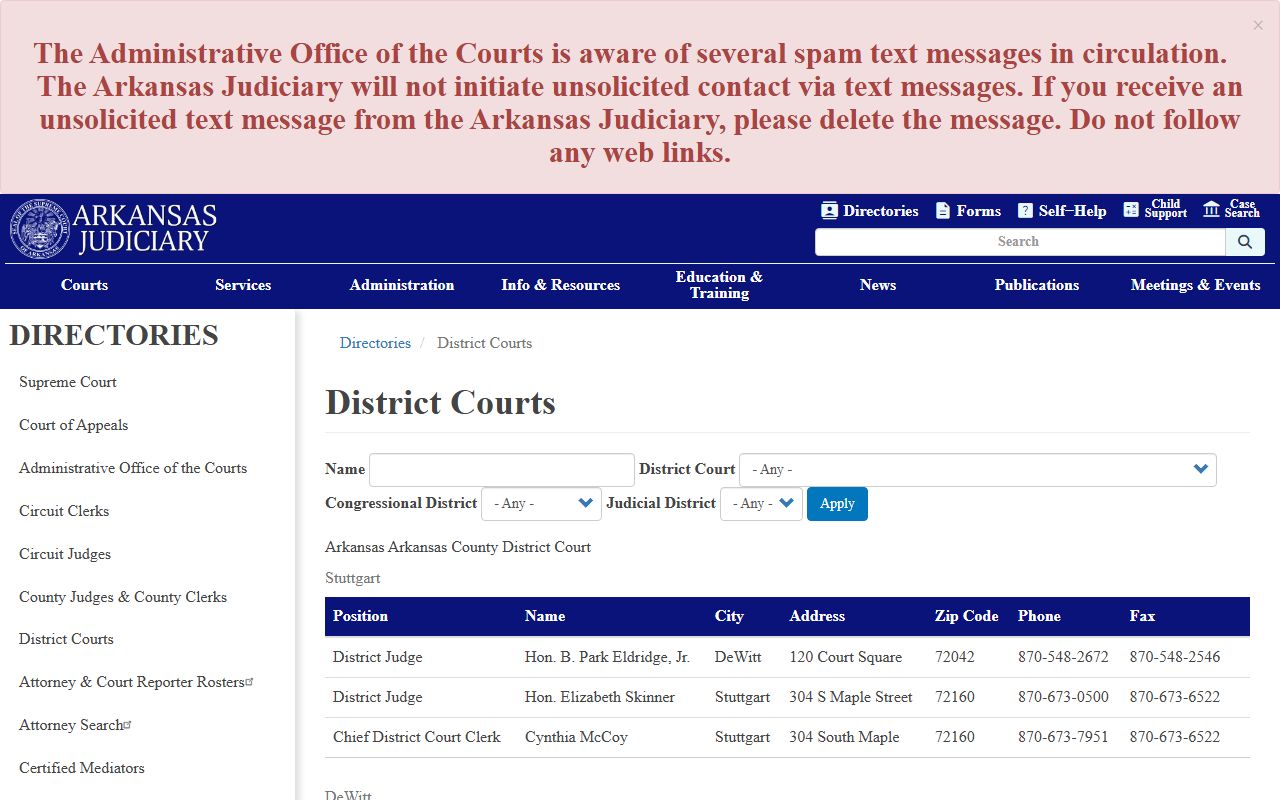Open Forms from the header shortcuts
This screenshot has height=800, width=1280.
968,211
